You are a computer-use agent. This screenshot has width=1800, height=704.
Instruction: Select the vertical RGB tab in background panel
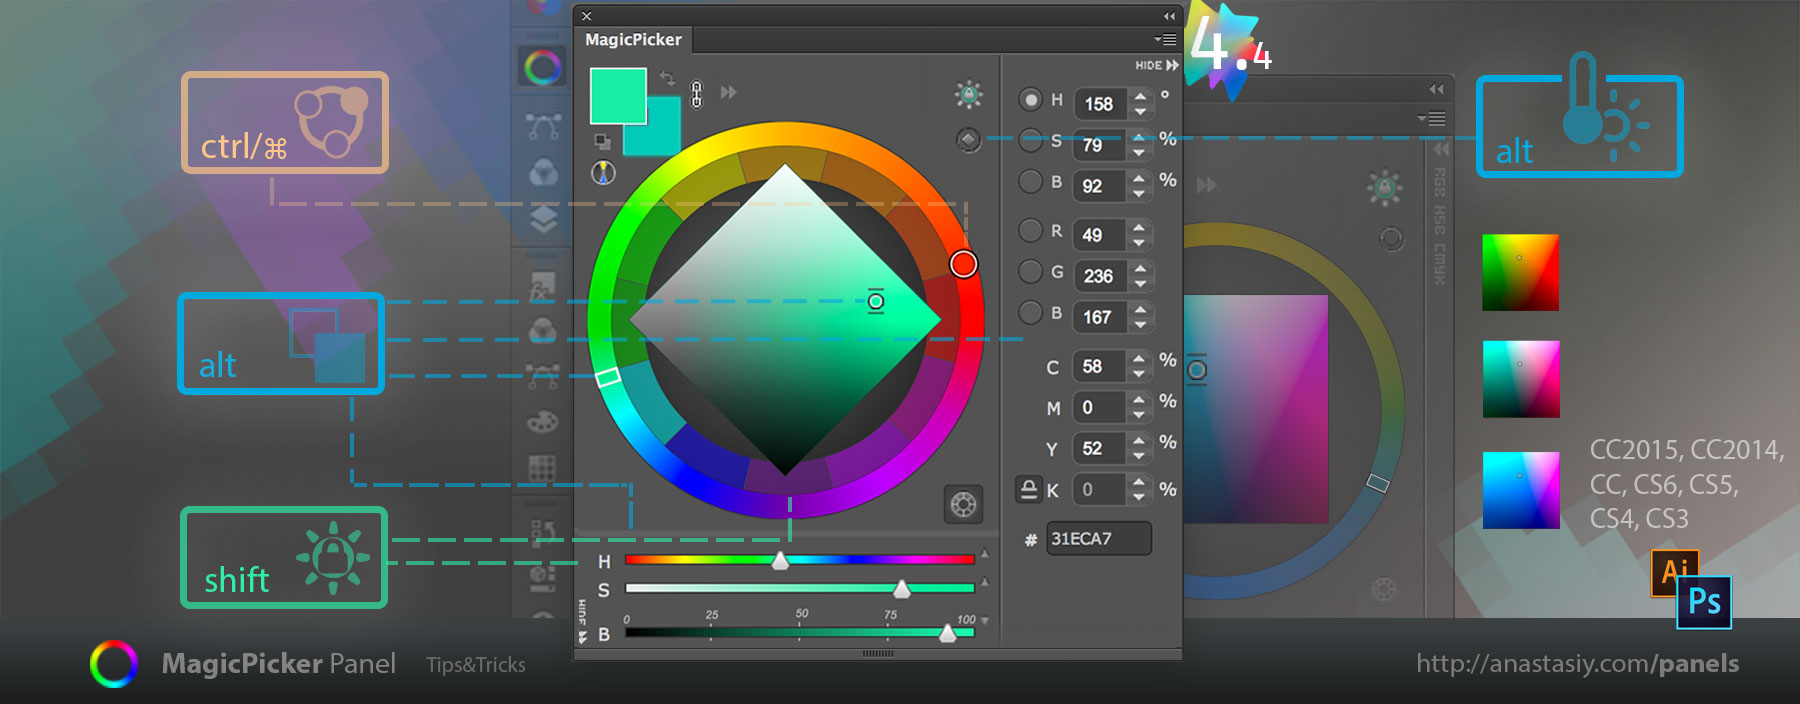1440,183
